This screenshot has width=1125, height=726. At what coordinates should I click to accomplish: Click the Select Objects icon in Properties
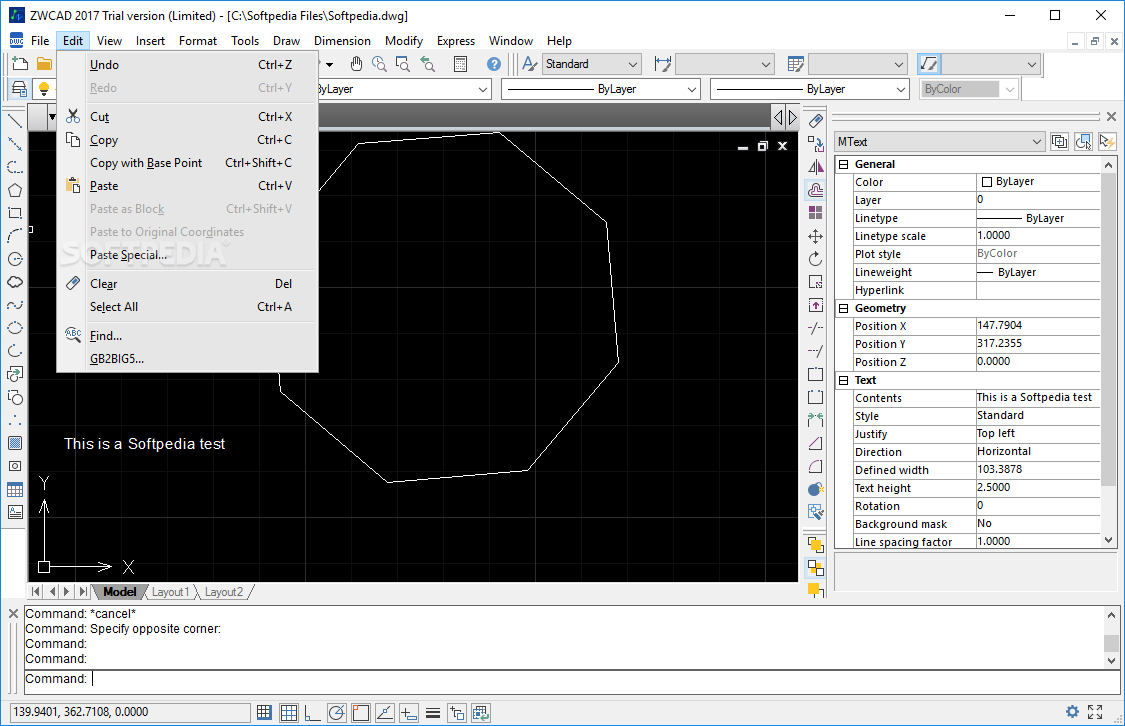pos(1083,141)
